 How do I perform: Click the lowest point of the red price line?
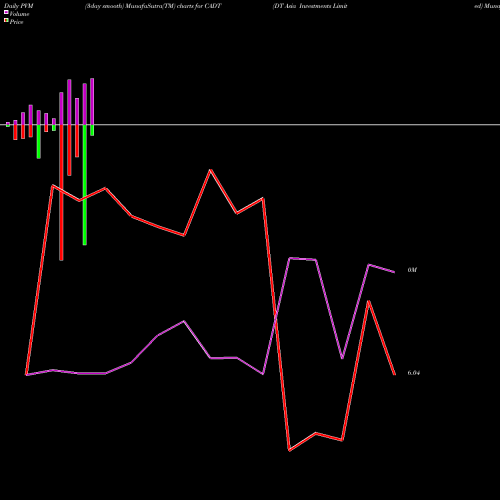[x=289, y=450]
